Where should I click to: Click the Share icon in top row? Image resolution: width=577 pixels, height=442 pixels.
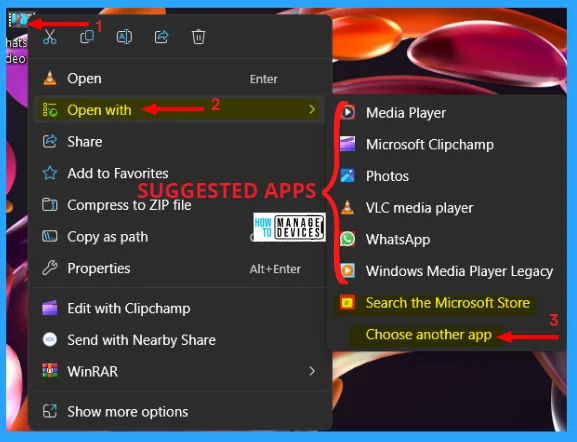click(x=162, y=36)
